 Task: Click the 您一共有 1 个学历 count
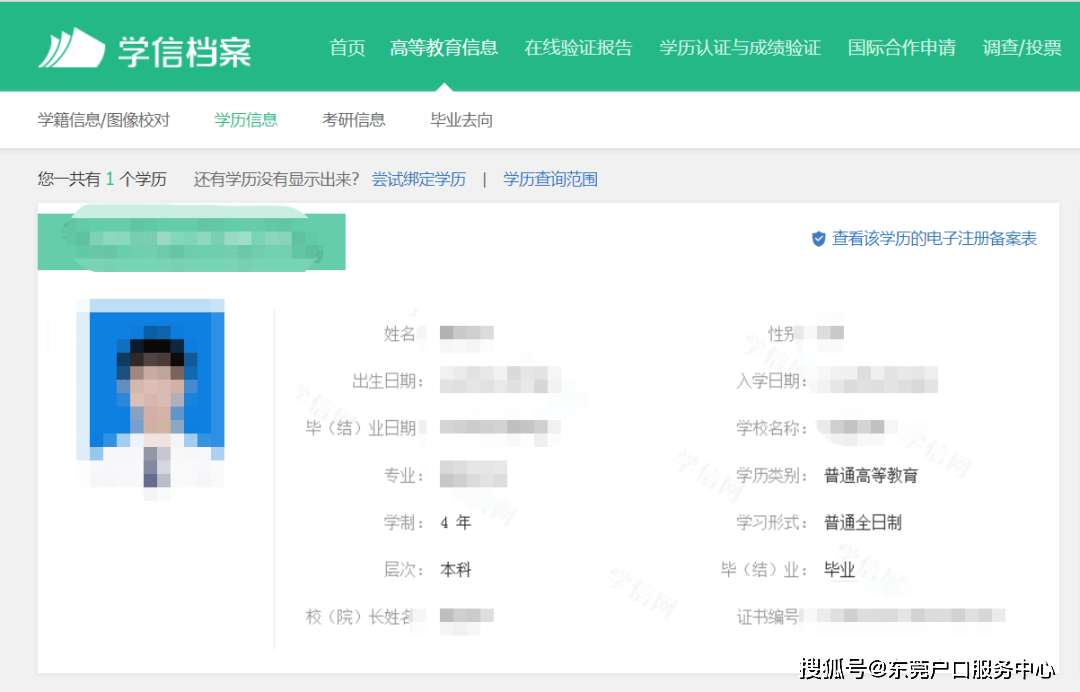[x=100, y=179]
